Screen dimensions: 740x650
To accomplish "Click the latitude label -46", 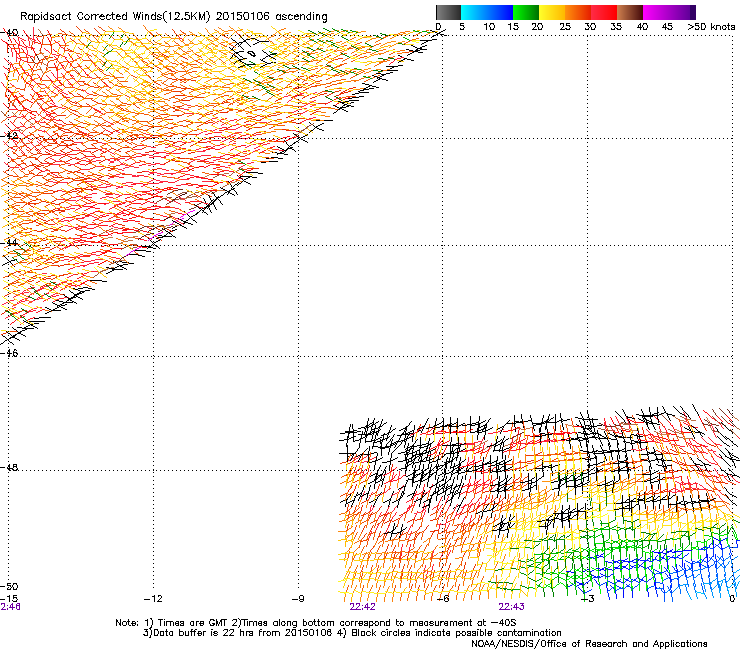I will pos(9,353).
